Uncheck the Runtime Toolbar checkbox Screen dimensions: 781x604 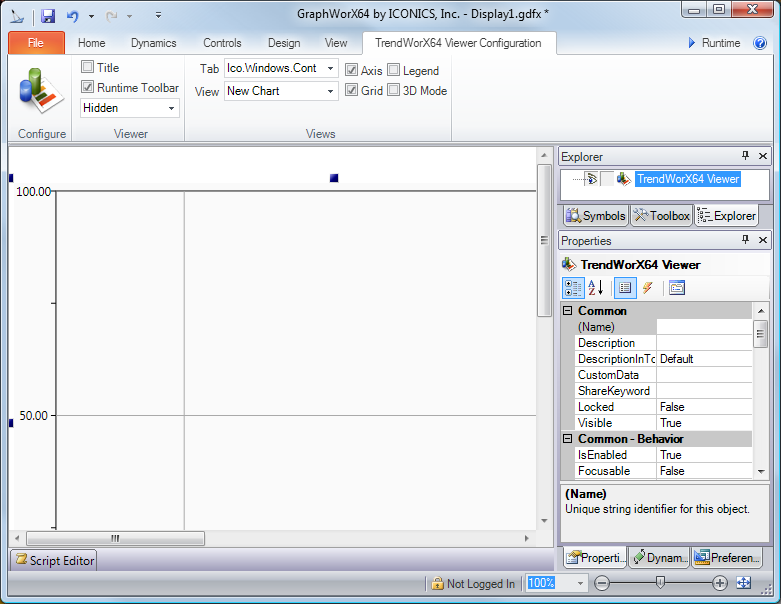pos(88,87)
